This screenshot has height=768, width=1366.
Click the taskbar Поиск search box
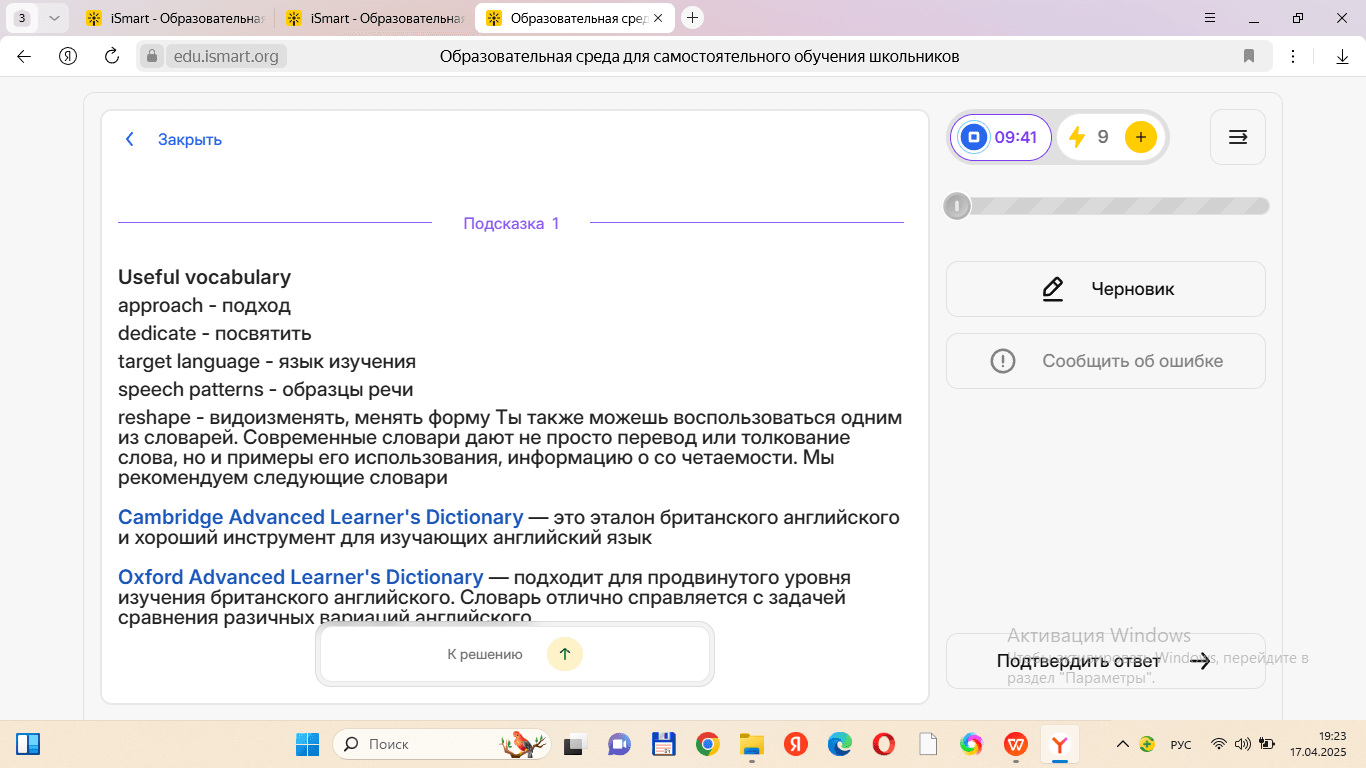[x=441, y=744]
